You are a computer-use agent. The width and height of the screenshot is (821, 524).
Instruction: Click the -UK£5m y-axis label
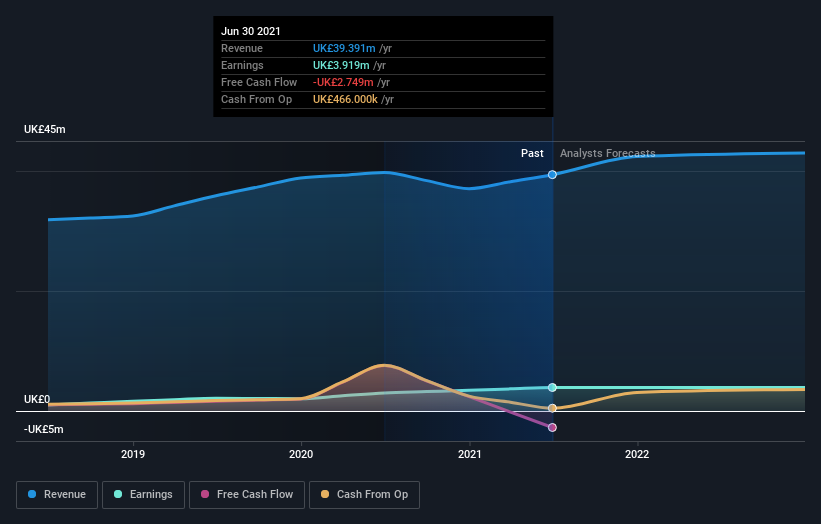click(43, 429)
